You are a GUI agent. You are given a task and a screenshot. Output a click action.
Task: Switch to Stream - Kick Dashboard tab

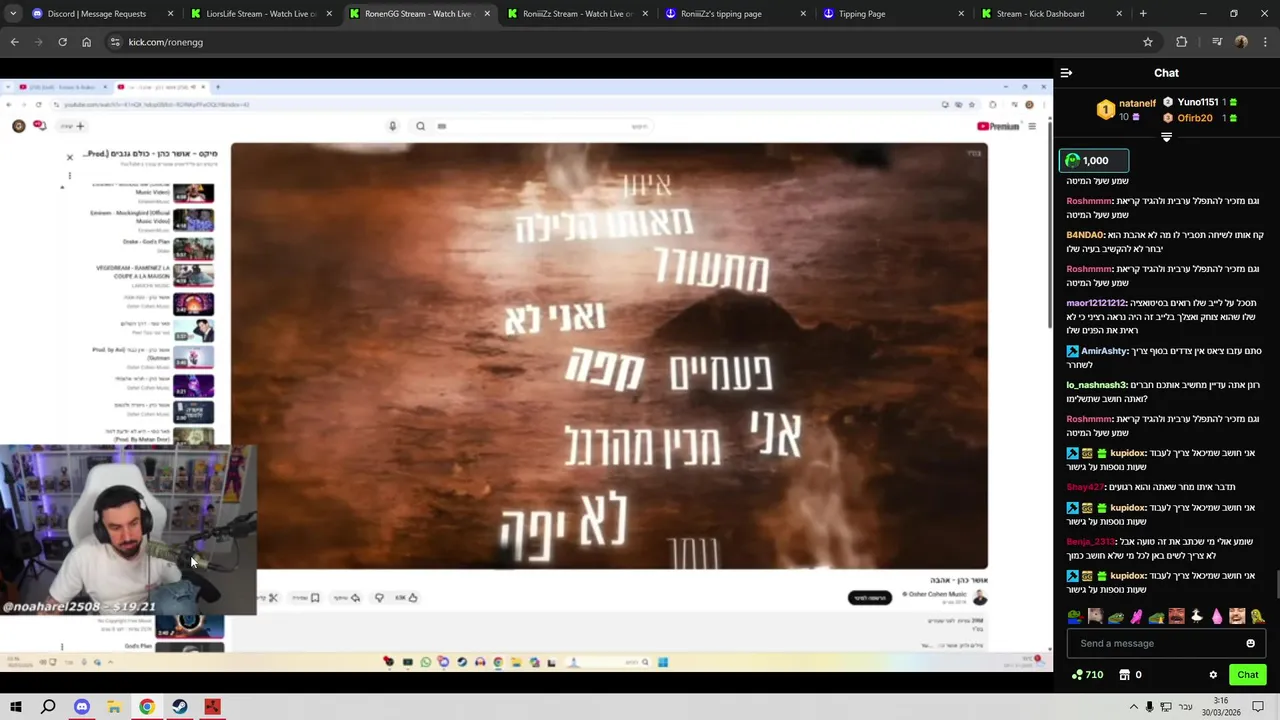pos(1052,14)
